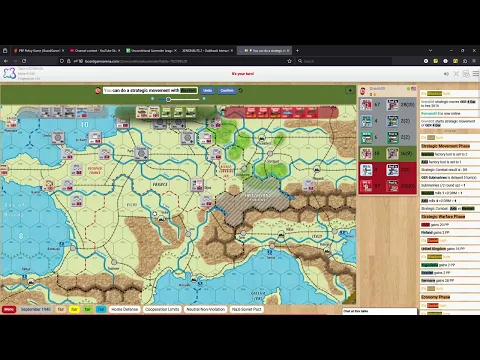Toggle the blue weather chip at bottom
This screenshot has height=360, width=480.
tap(101, 309)
